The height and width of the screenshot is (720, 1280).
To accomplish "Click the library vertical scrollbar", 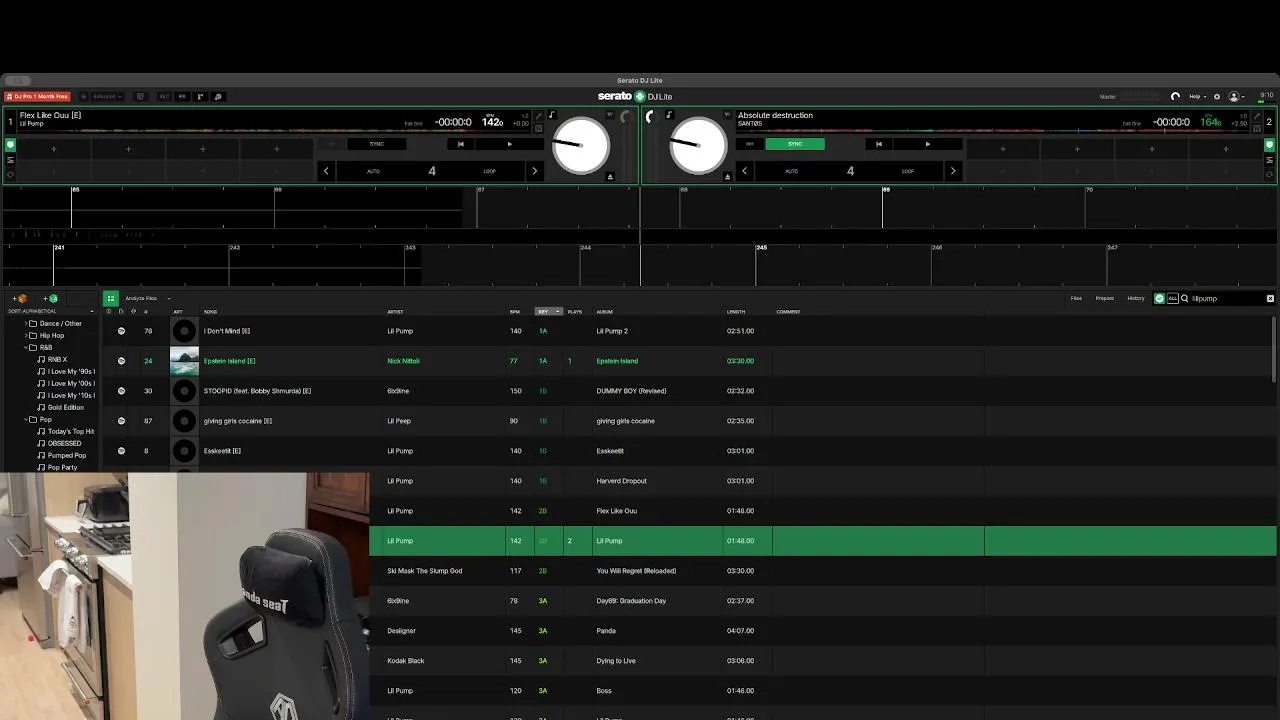I will (1274, 350).
